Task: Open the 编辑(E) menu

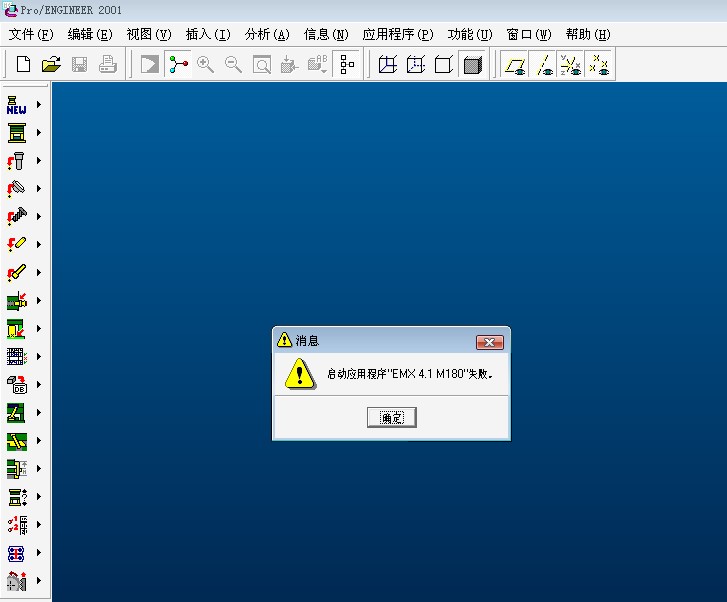Action: pos(90,34)
